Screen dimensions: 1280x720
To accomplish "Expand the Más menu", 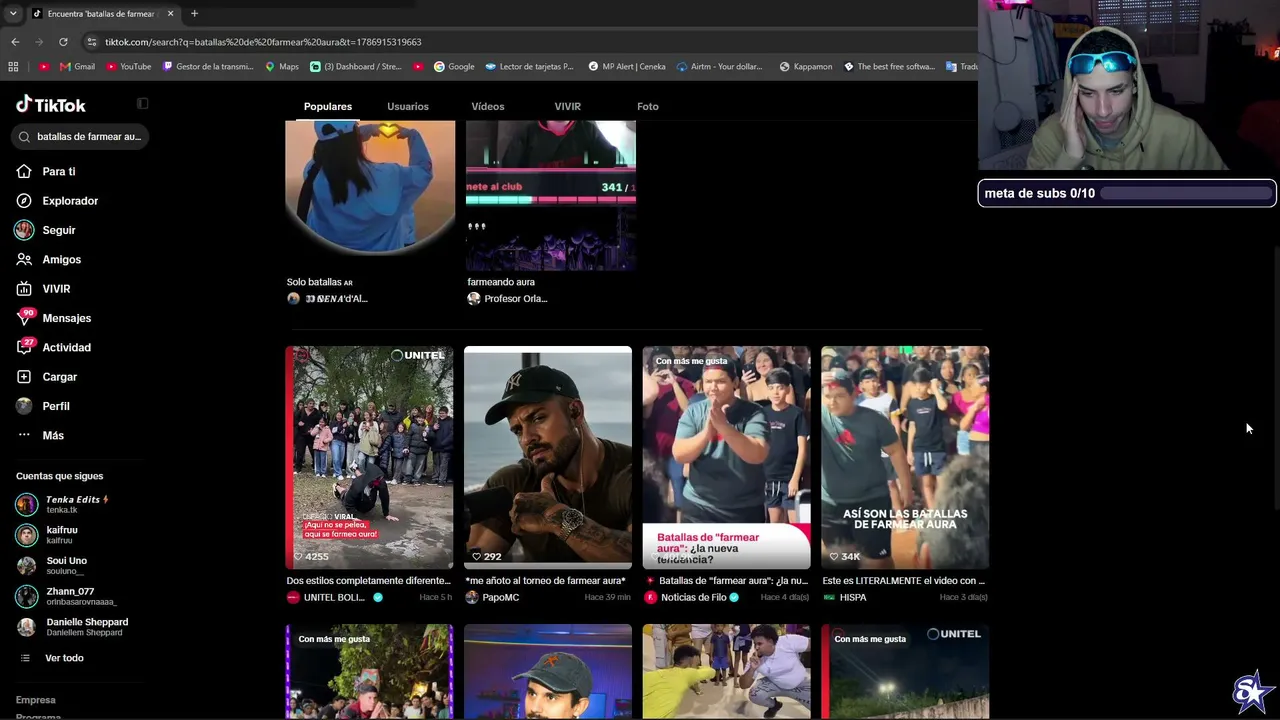I will (x=40, y=435).
